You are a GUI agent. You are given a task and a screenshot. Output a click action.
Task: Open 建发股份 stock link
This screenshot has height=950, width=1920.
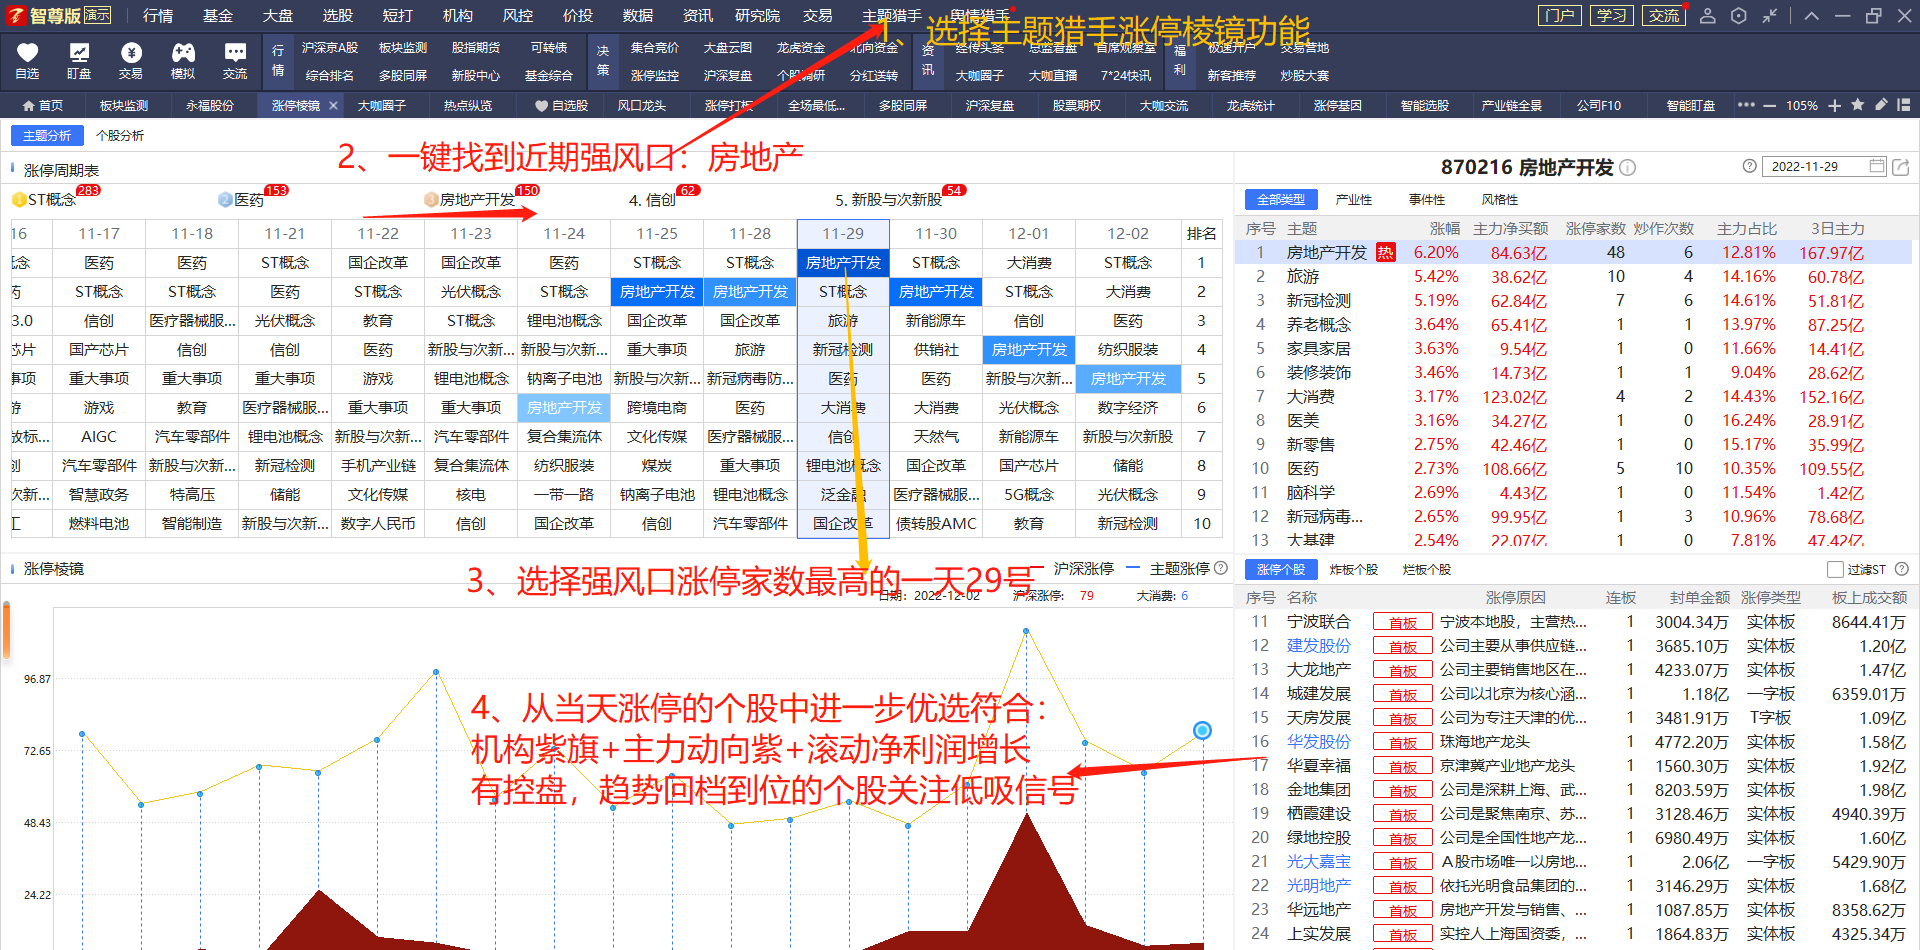pyautogui.click(x=1319, y=646)
